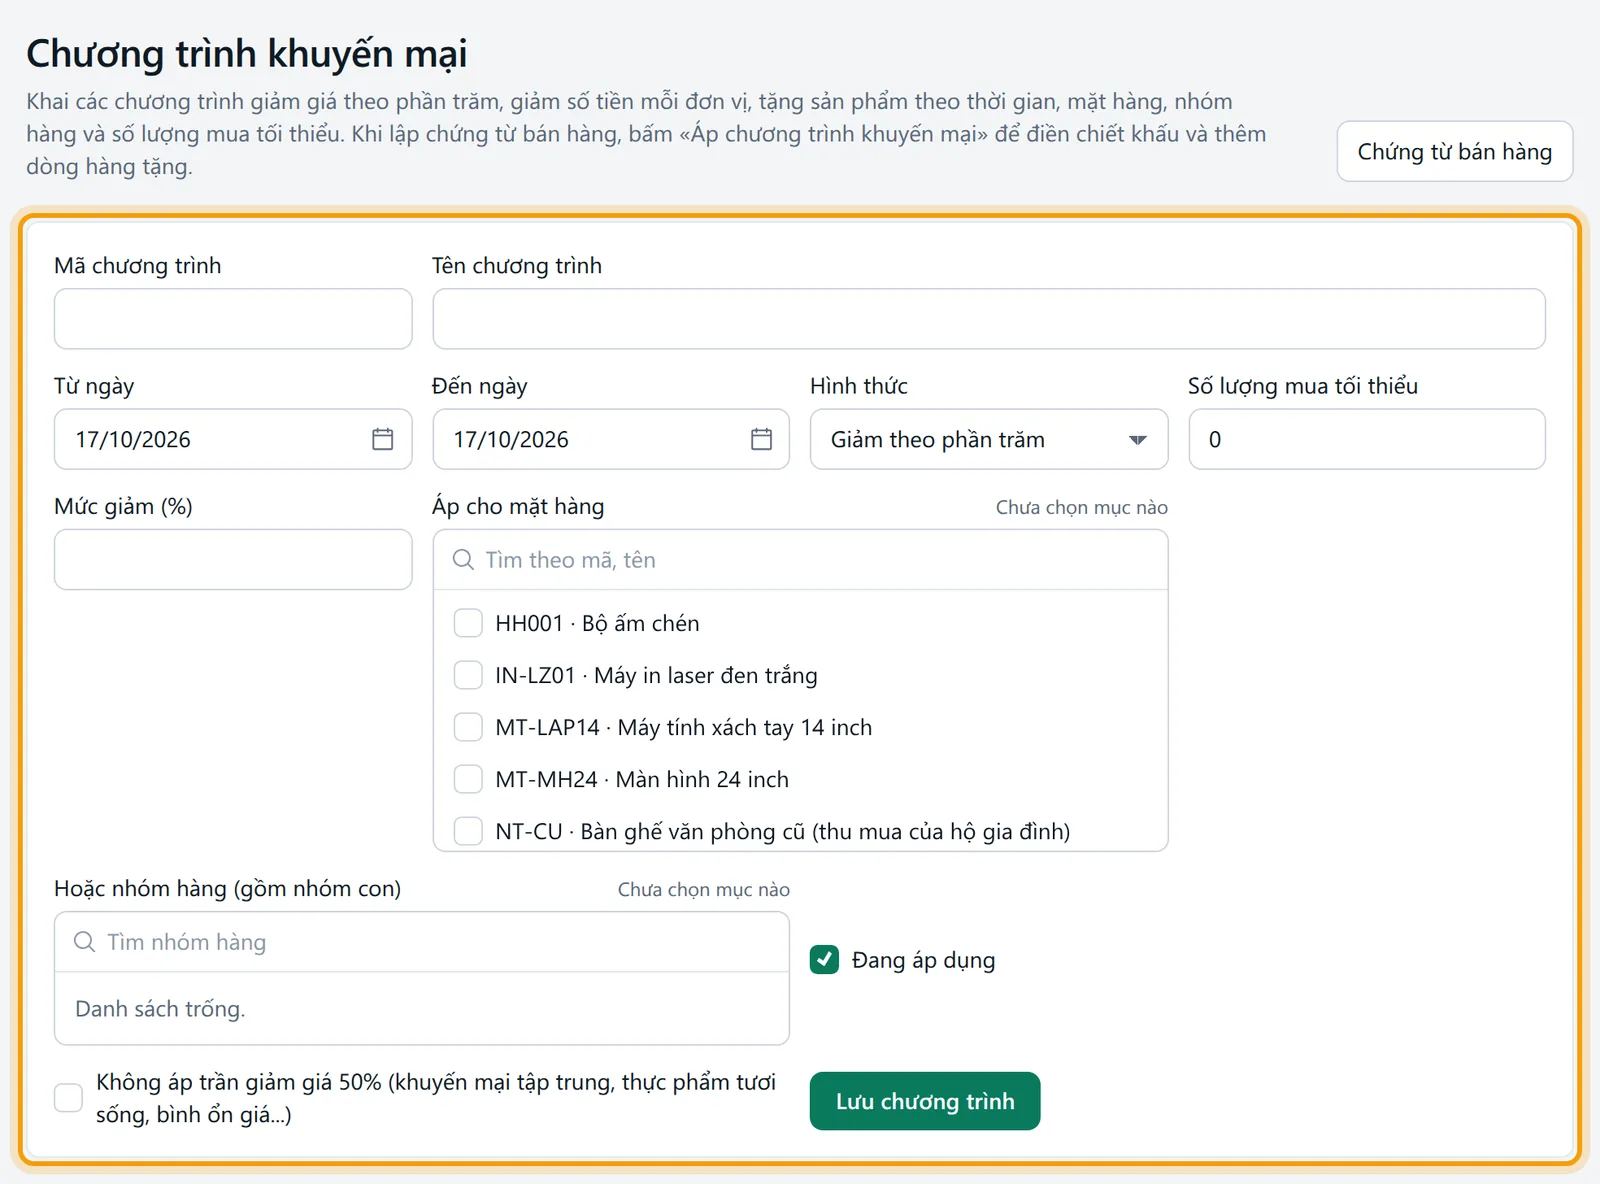Screen dimensions: 1600x1184
Task: Check the IN-LZ01 Máy in laser checkbox
Action: coord(468,675)
